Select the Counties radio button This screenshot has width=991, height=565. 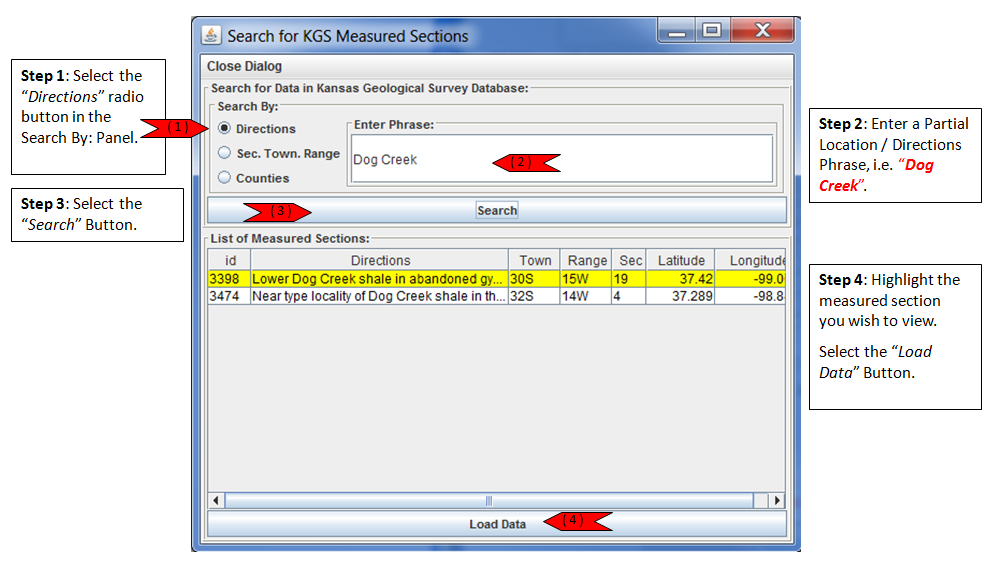pos(224,178)
